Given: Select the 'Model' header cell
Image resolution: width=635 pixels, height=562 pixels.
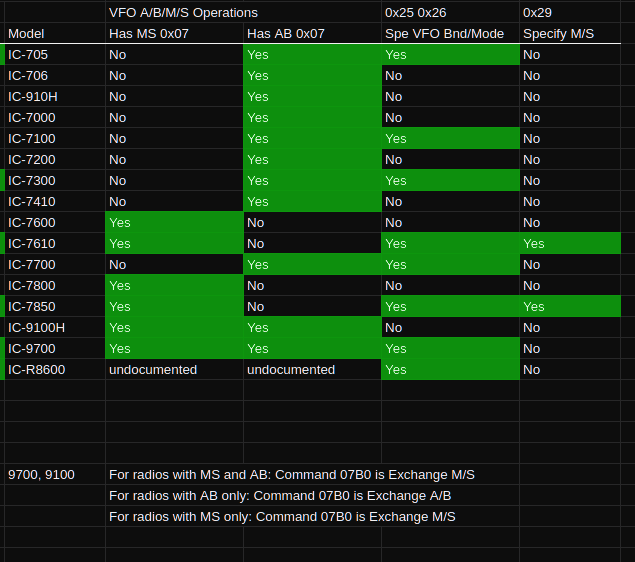Looking at the screenshot, I should [55, 33].
